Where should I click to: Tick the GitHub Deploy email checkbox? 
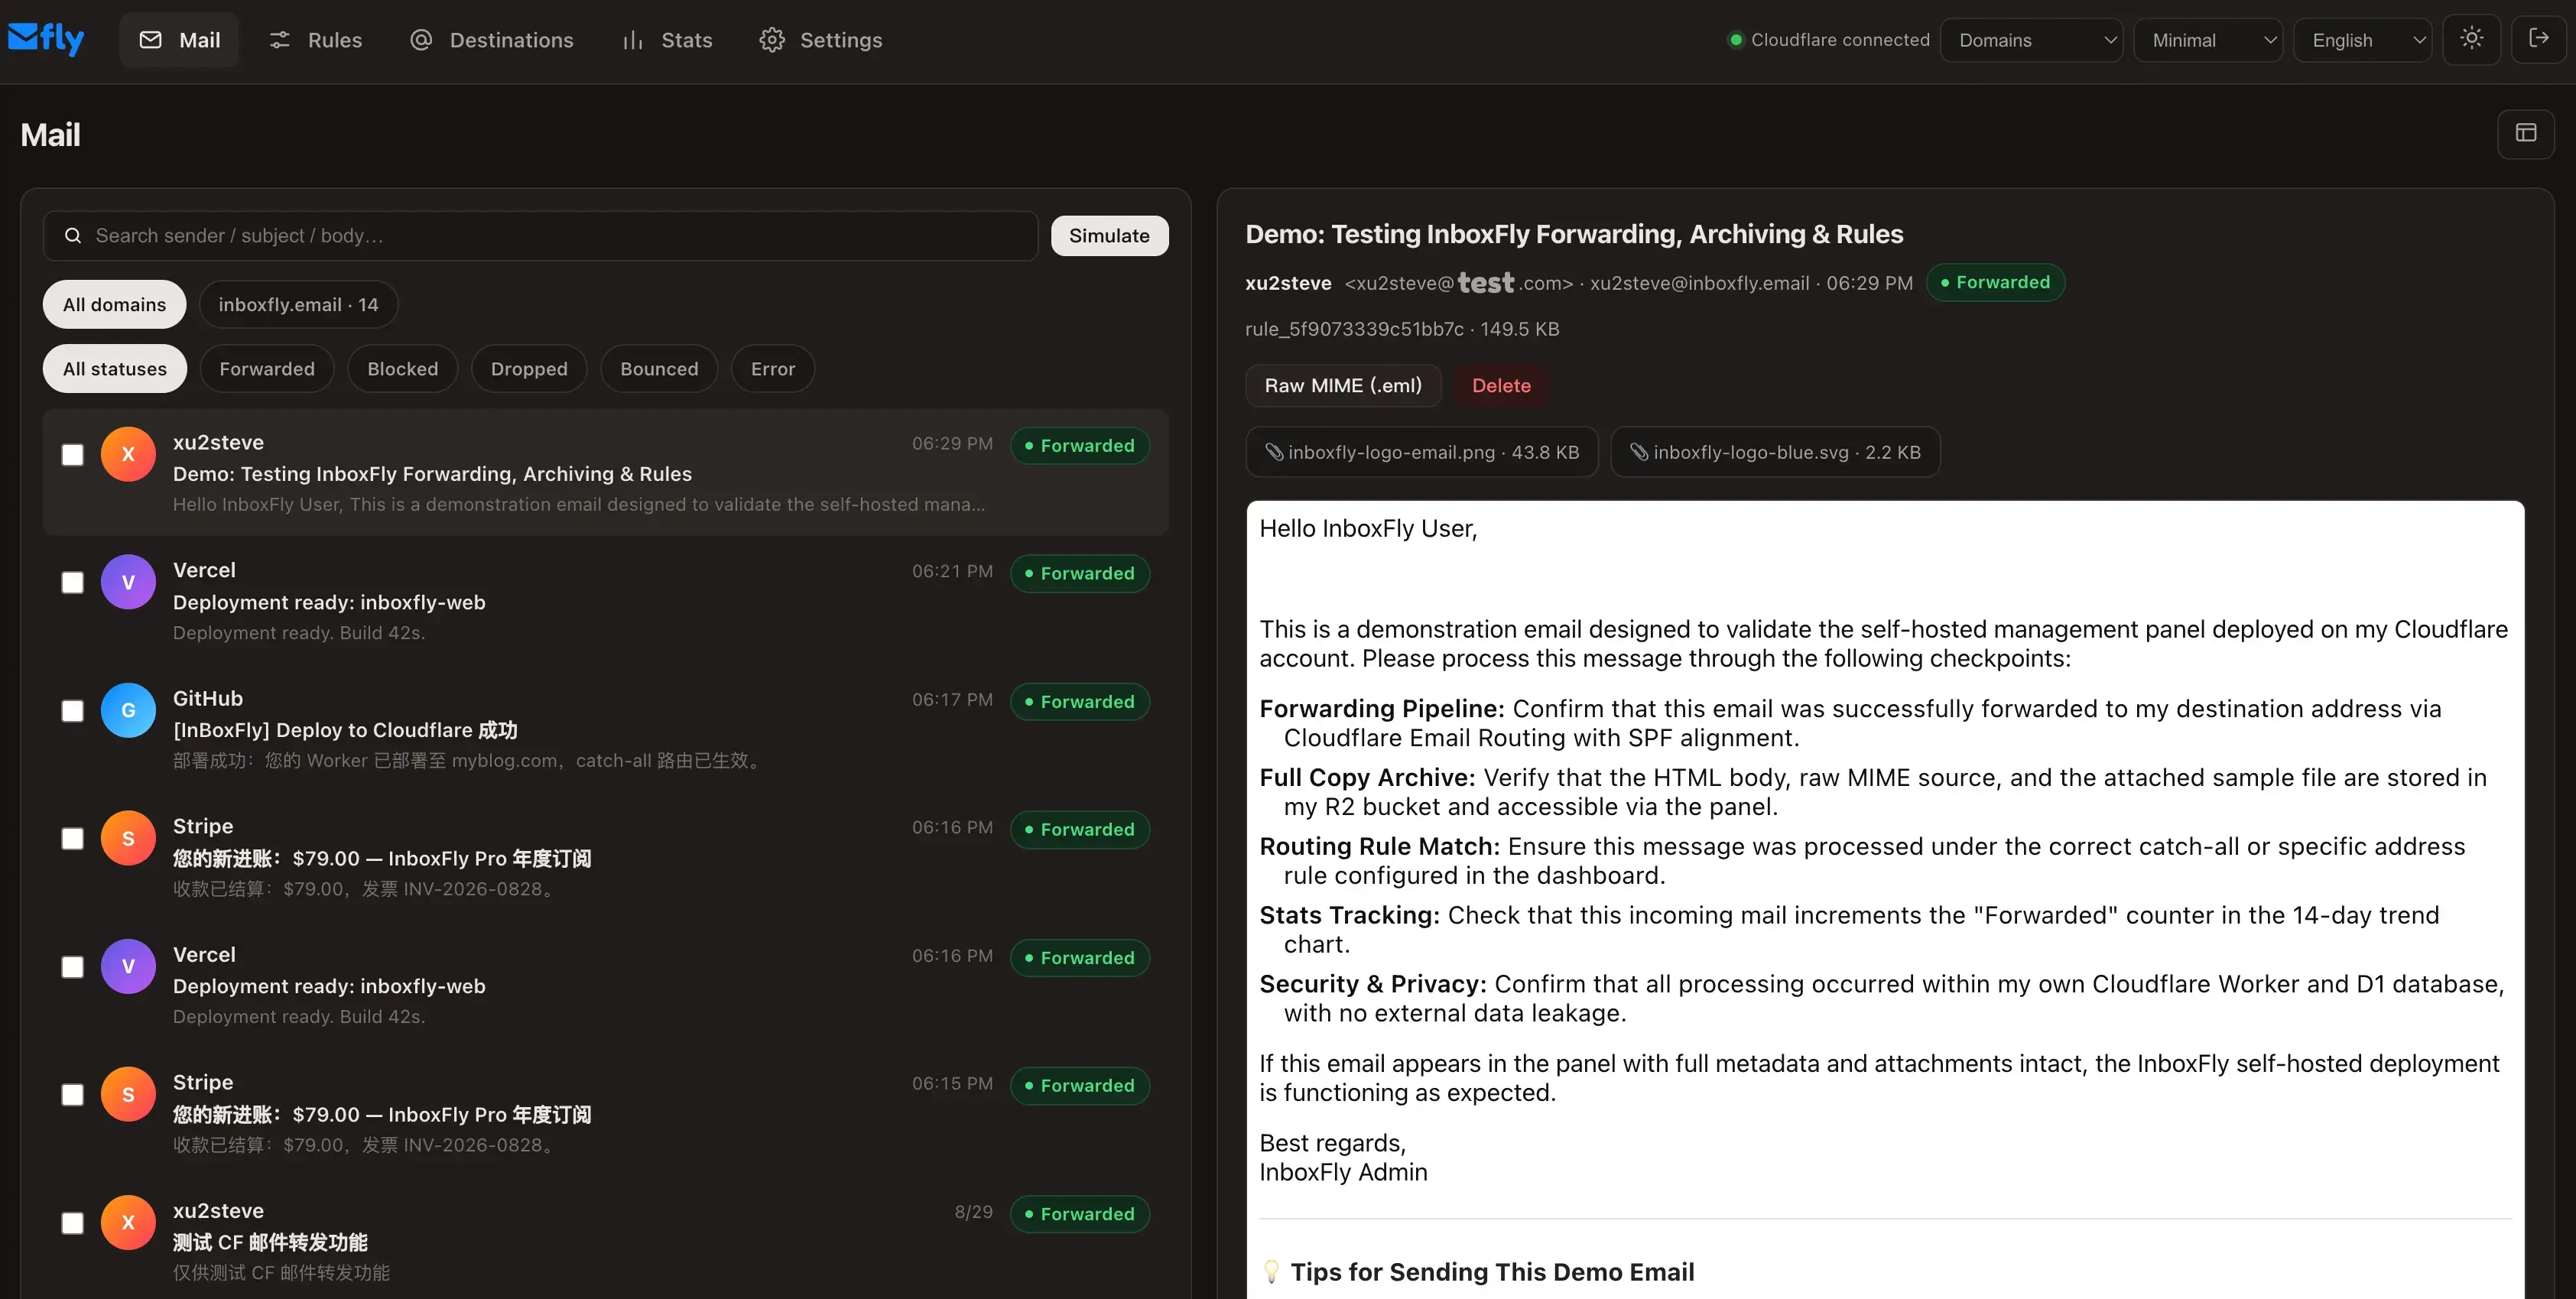click(x=73, y=711)
